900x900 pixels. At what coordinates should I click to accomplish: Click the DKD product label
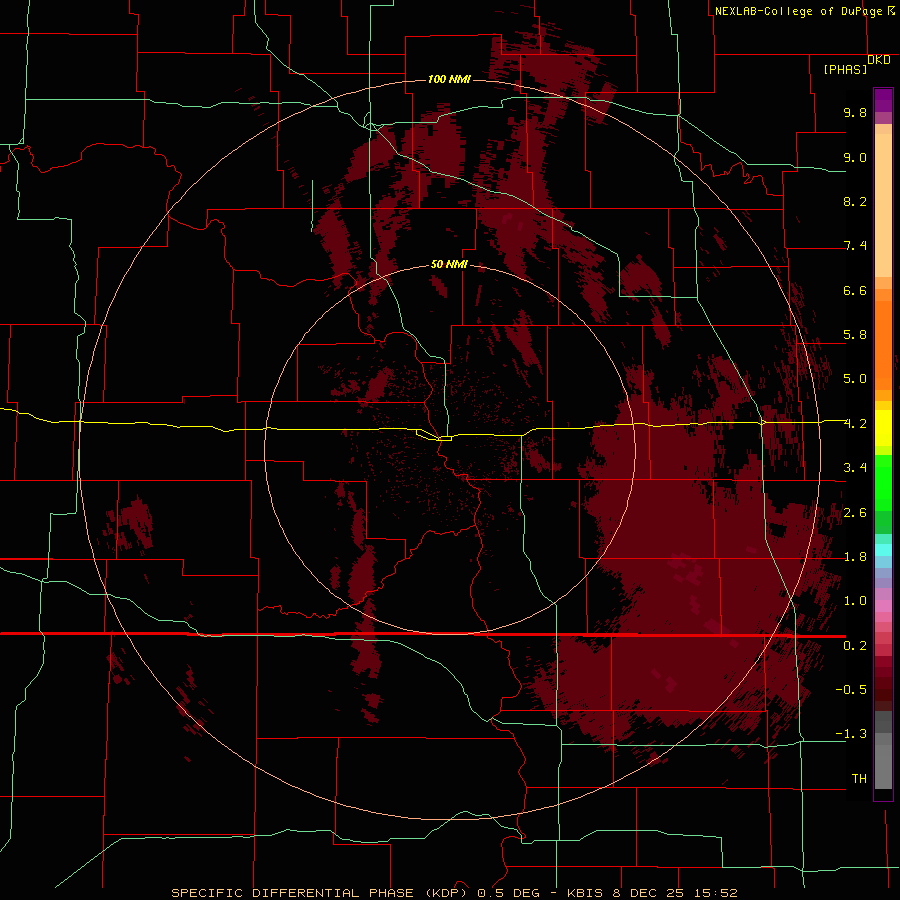879,60
